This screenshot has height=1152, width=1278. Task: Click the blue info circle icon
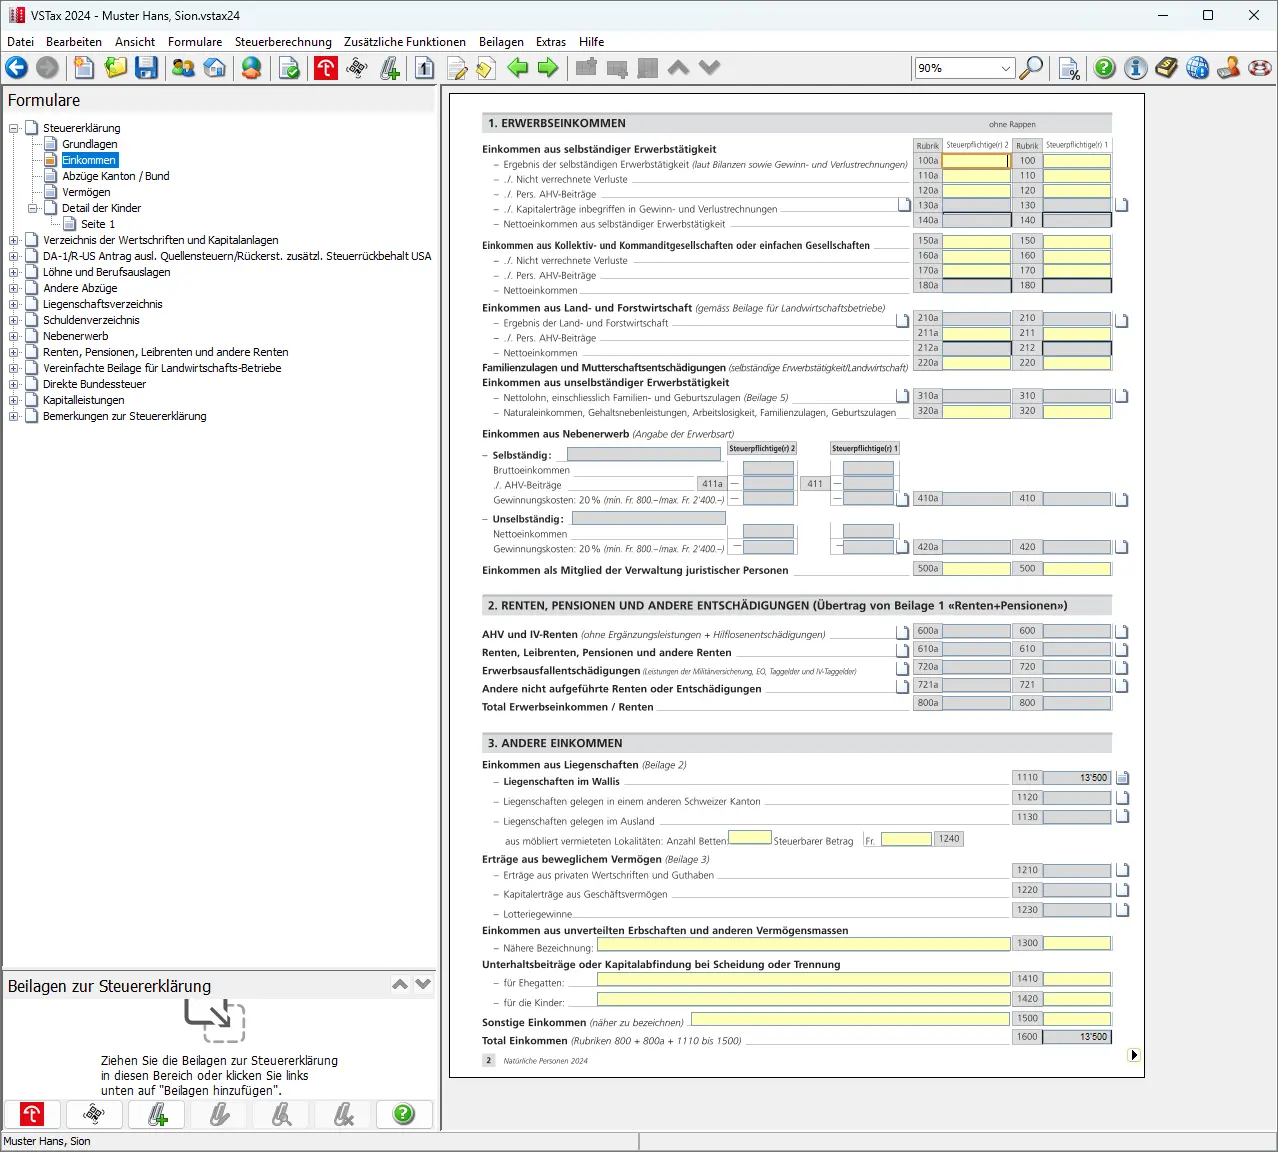[x=1135, y=68]
